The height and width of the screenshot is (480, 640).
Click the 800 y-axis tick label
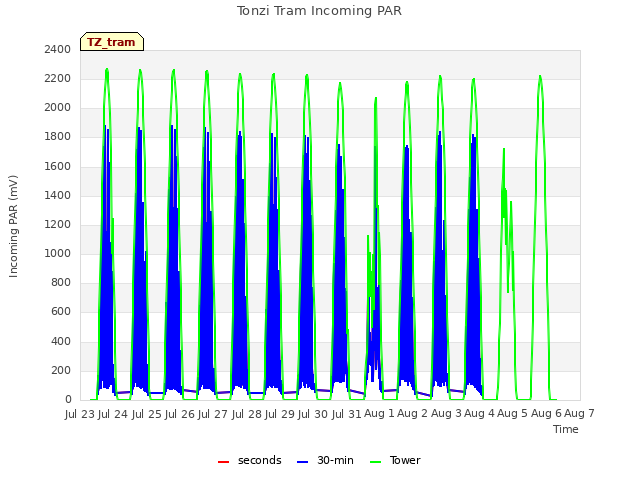pos(61,282)
